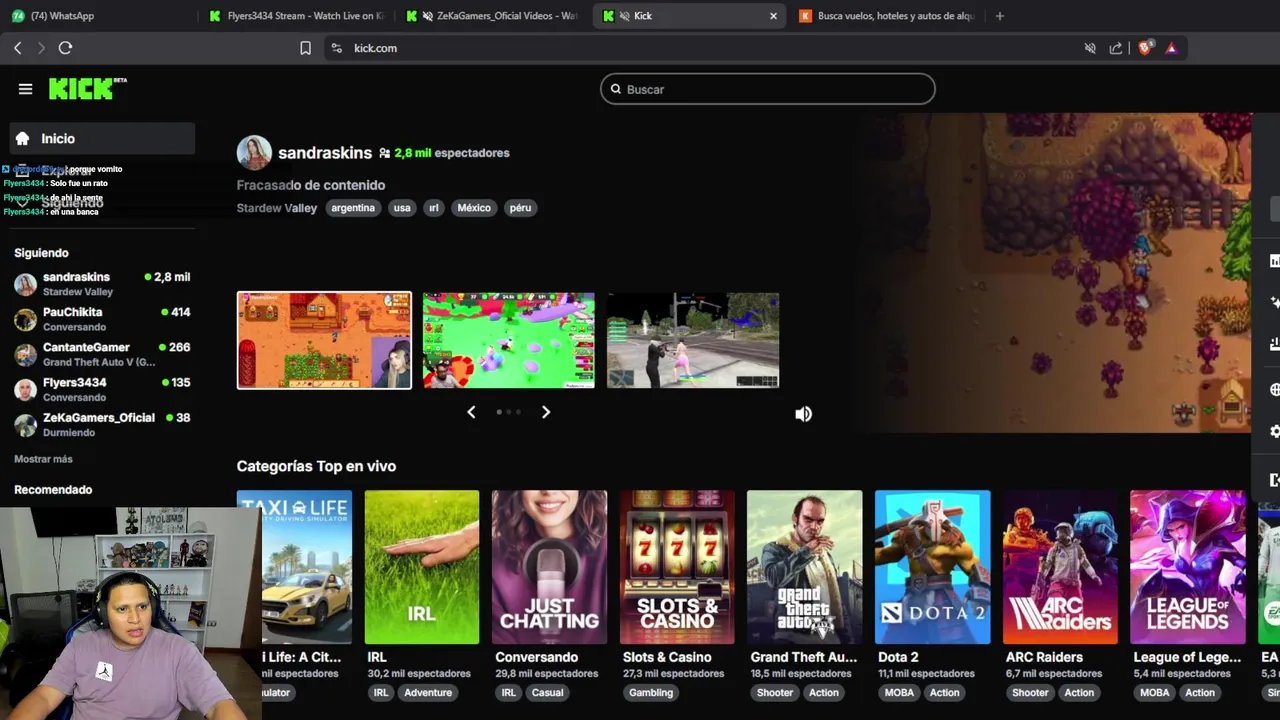
Task: Click the Adventure tag under IRL
Action: click(x=428, y=692)
